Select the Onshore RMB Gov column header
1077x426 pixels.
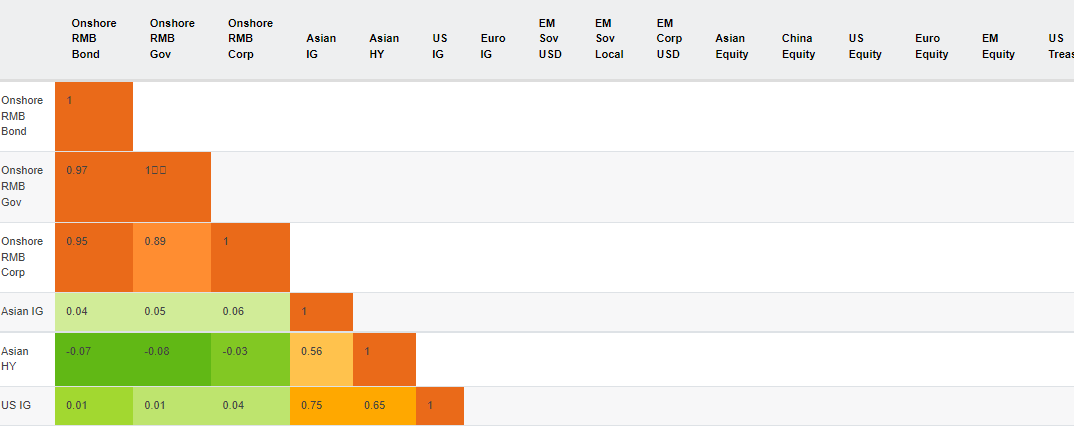pos(172,39)
